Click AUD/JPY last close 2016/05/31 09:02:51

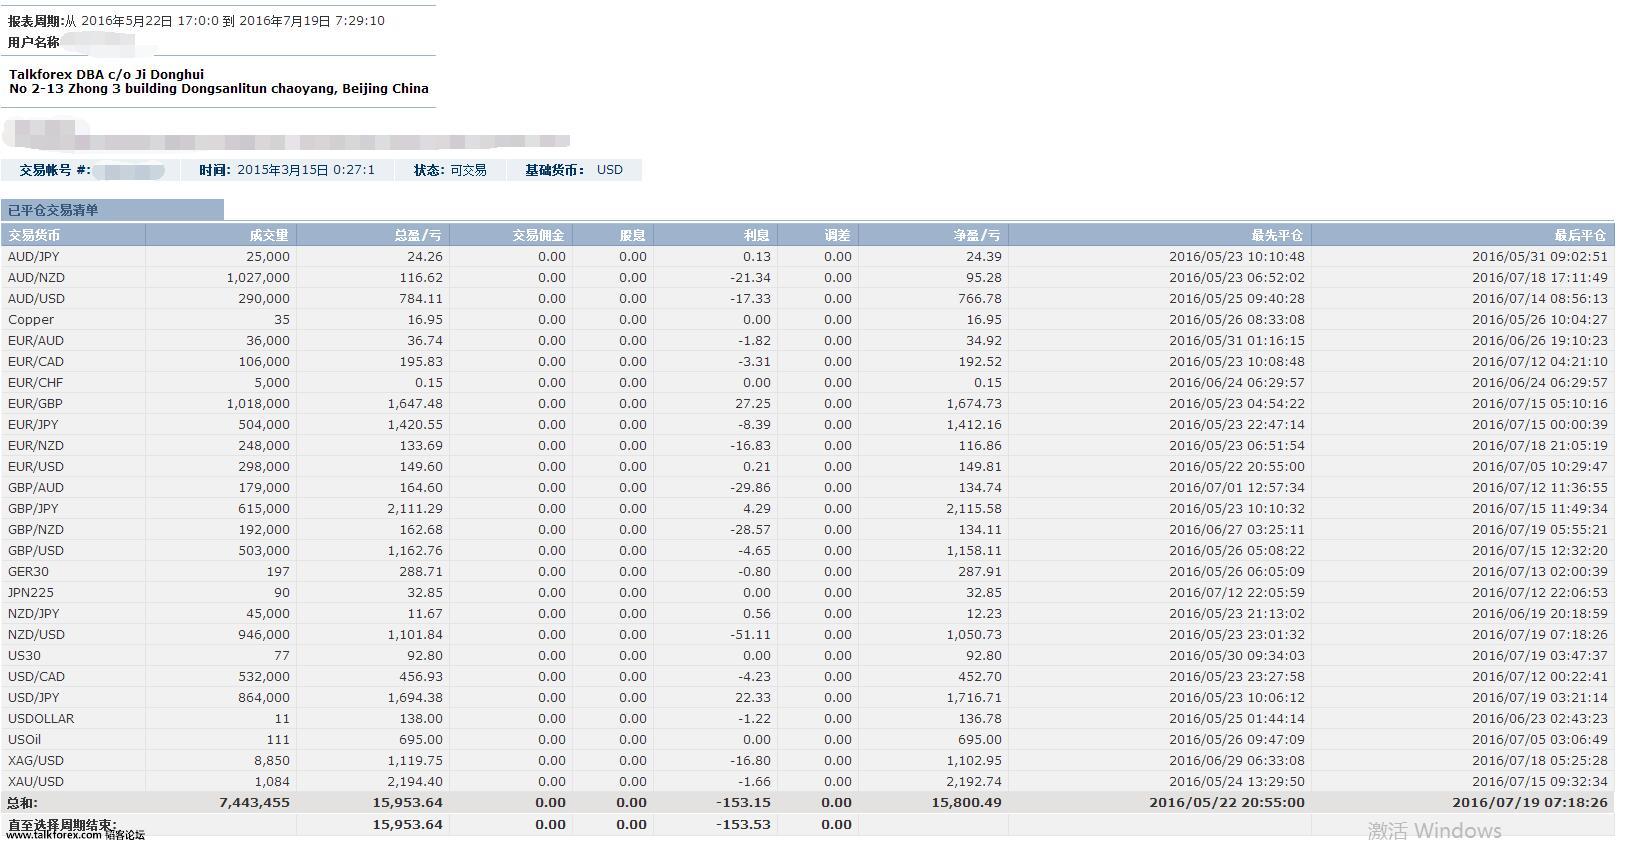[1540, 257]
